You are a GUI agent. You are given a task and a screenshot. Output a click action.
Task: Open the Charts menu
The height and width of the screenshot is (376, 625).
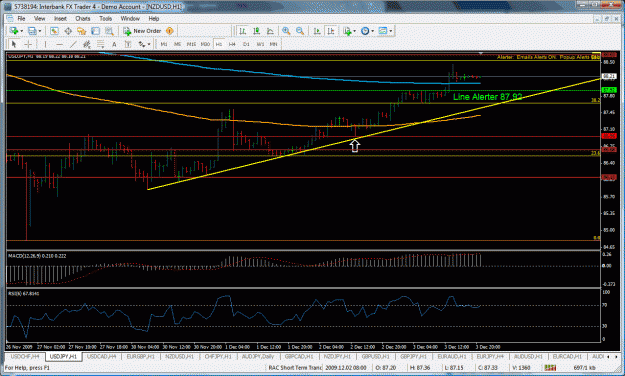coord(83,18)
